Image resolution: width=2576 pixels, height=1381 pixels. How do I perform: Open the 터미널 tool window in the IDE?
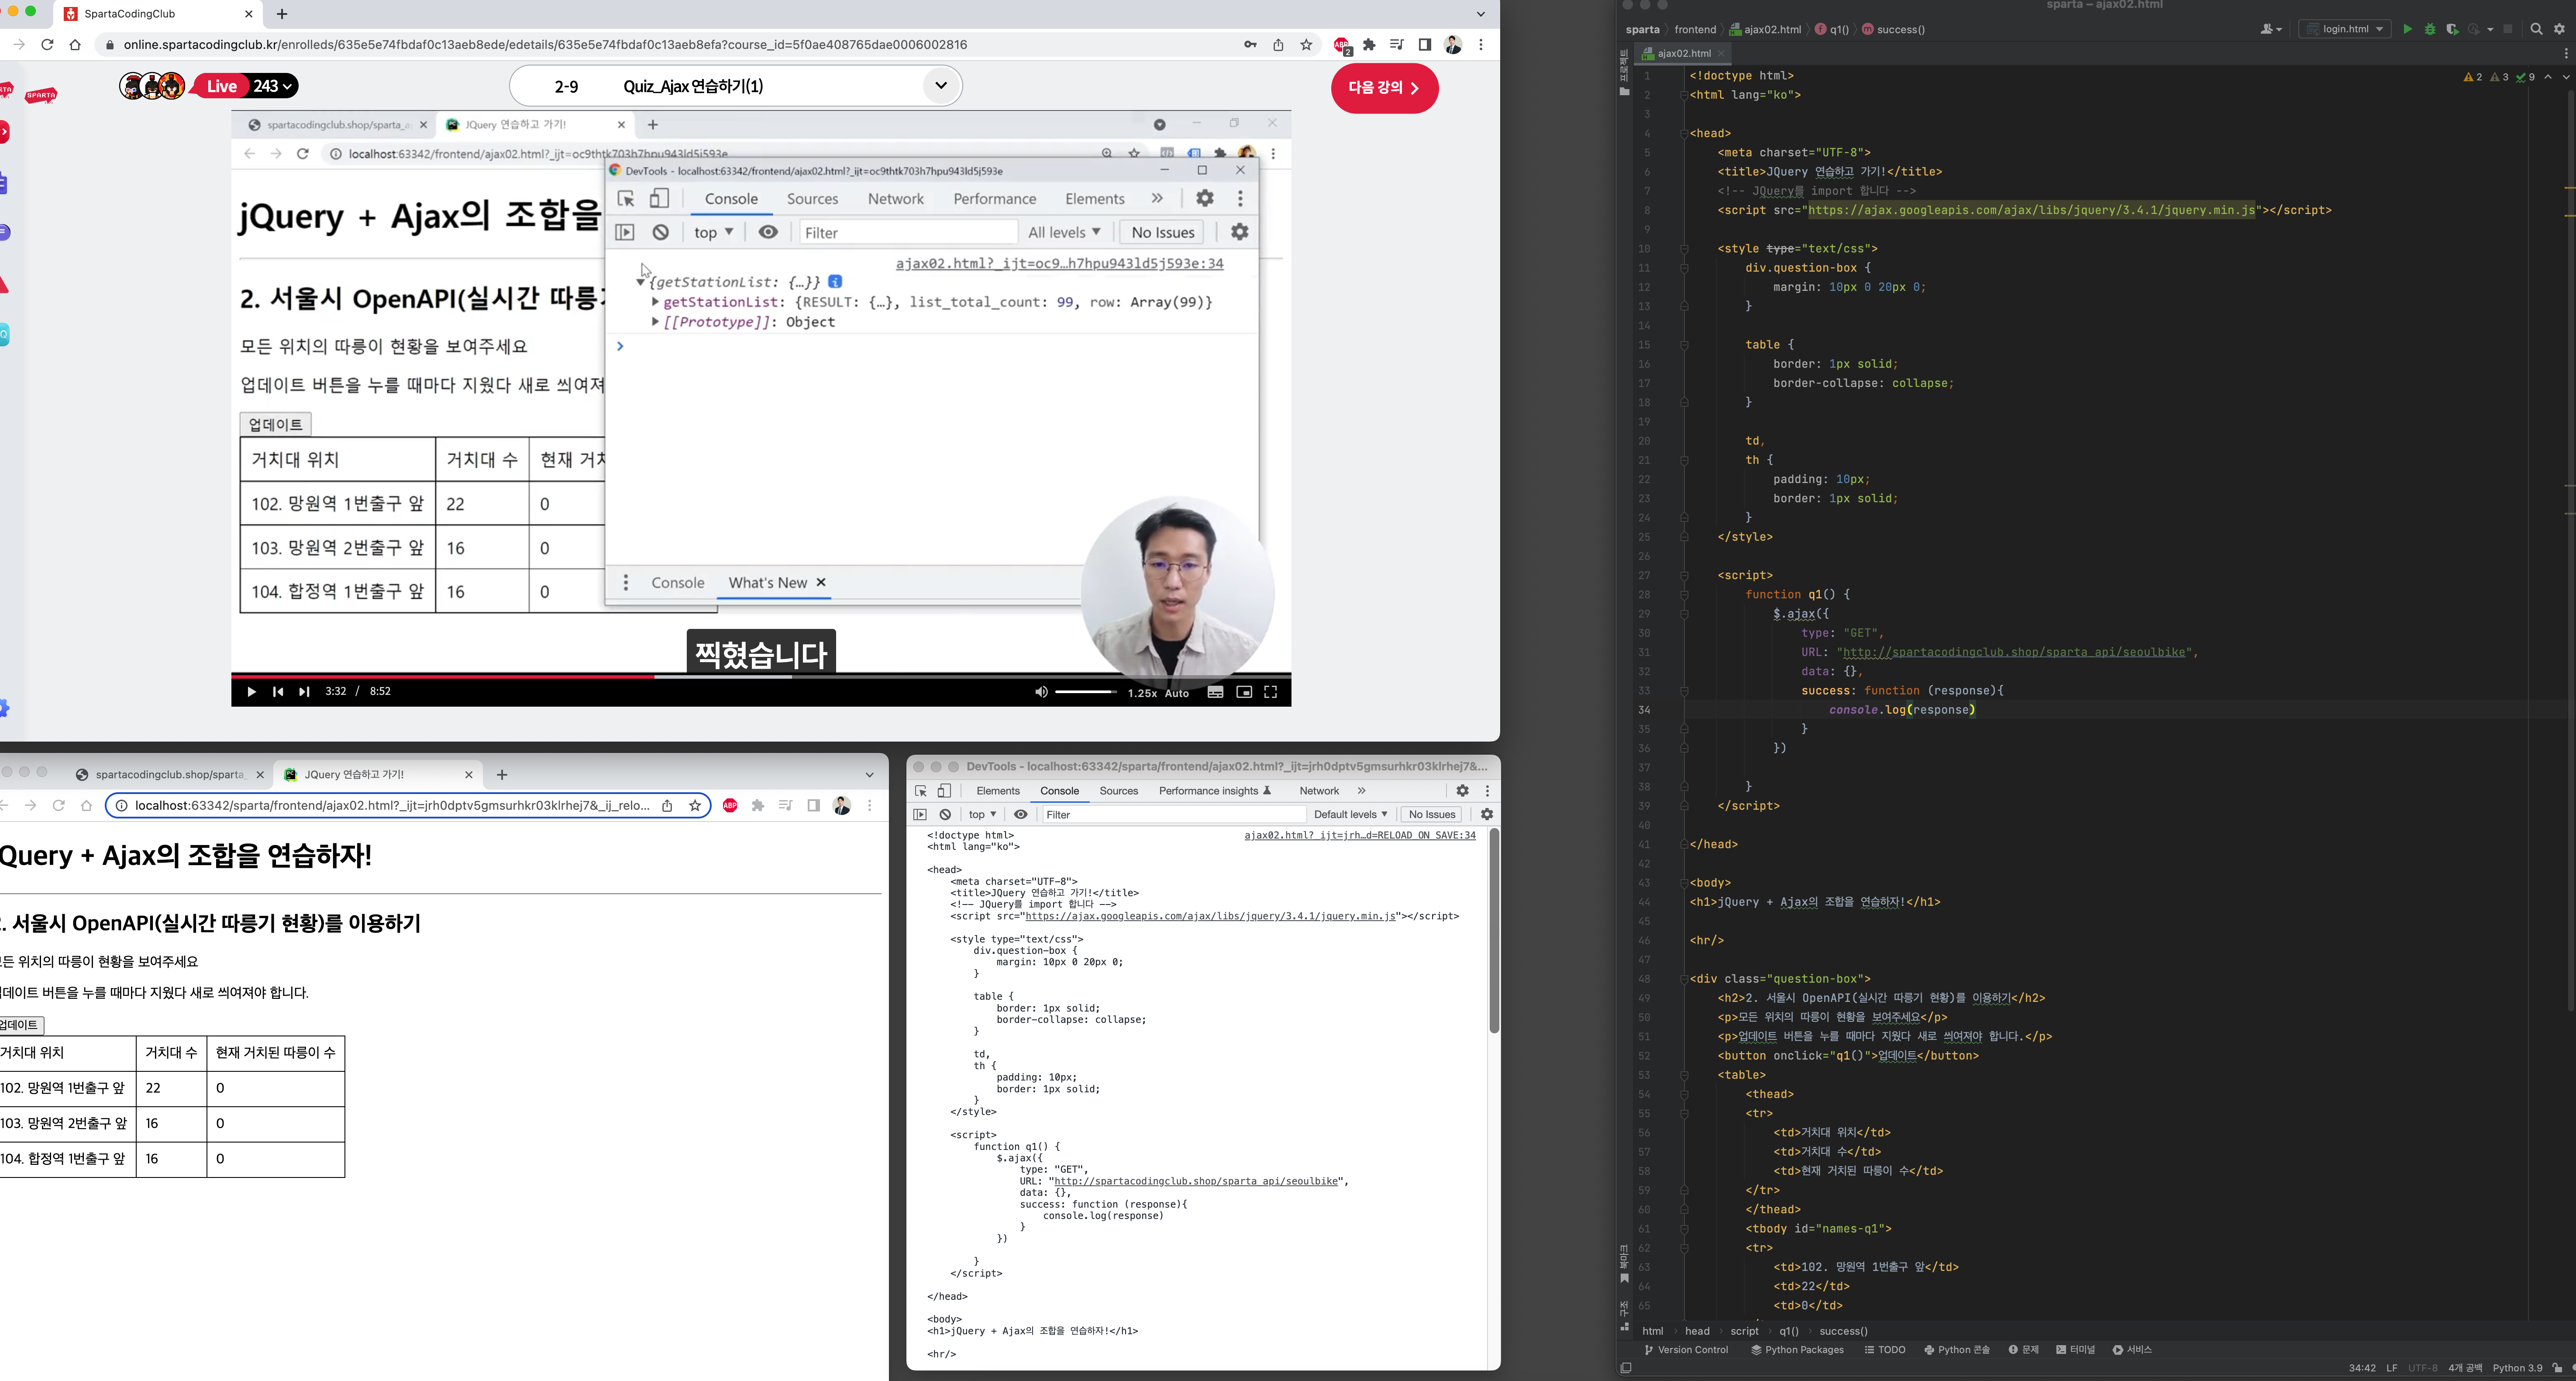[2076, 1350]
